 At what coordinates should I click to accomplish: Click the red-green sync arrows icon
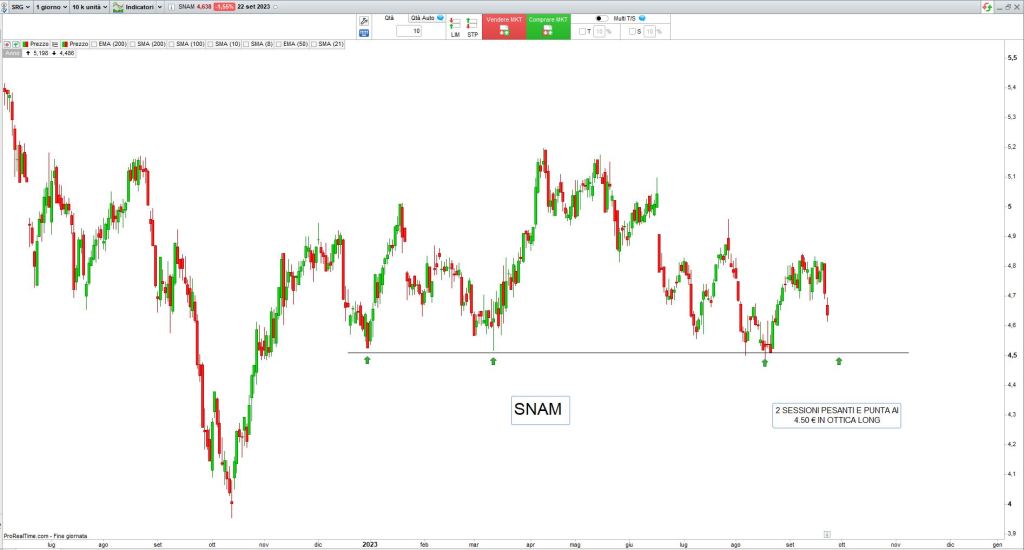(987, 7)
